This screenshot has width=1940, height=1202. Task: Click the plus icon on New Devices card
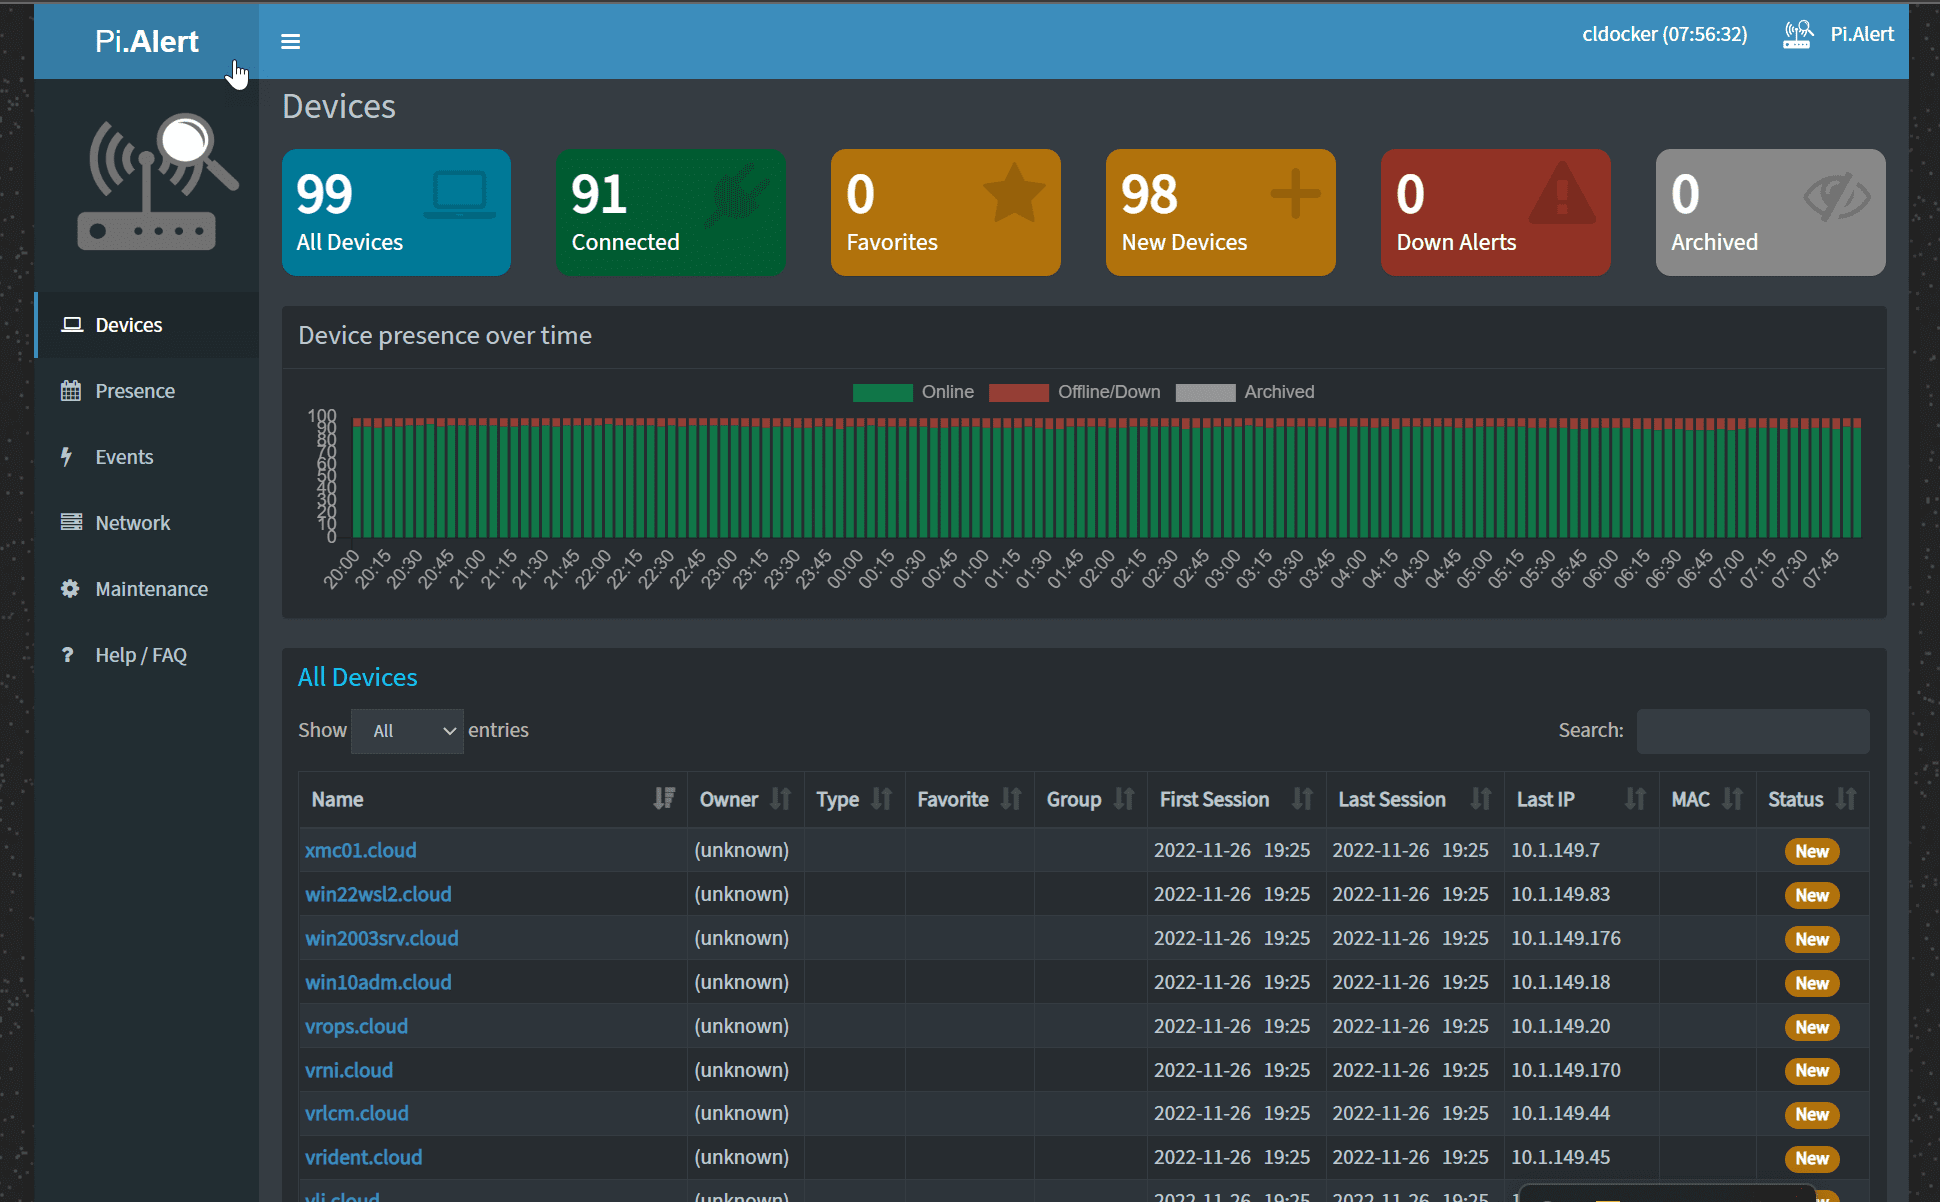coord(1294,194)
